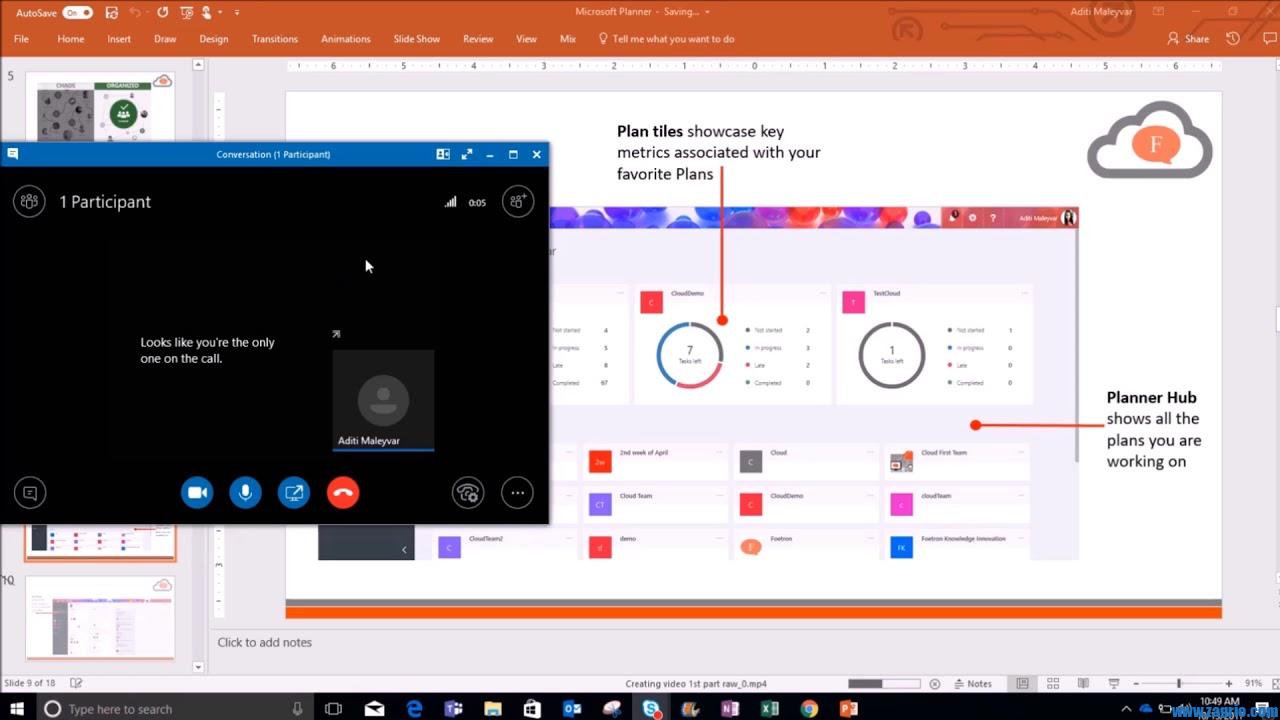Turn on video in Skype call

(x=197, y=492)
